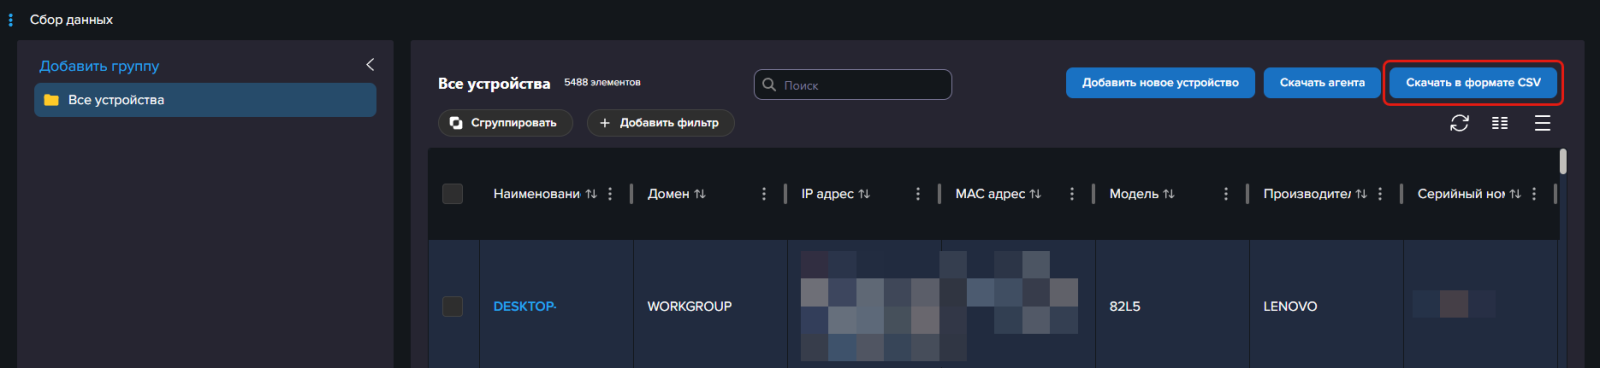The image size is (1600, 368).
Task: Collapse the groups sidebar with chevron
Action: click(x=370, y=65)
